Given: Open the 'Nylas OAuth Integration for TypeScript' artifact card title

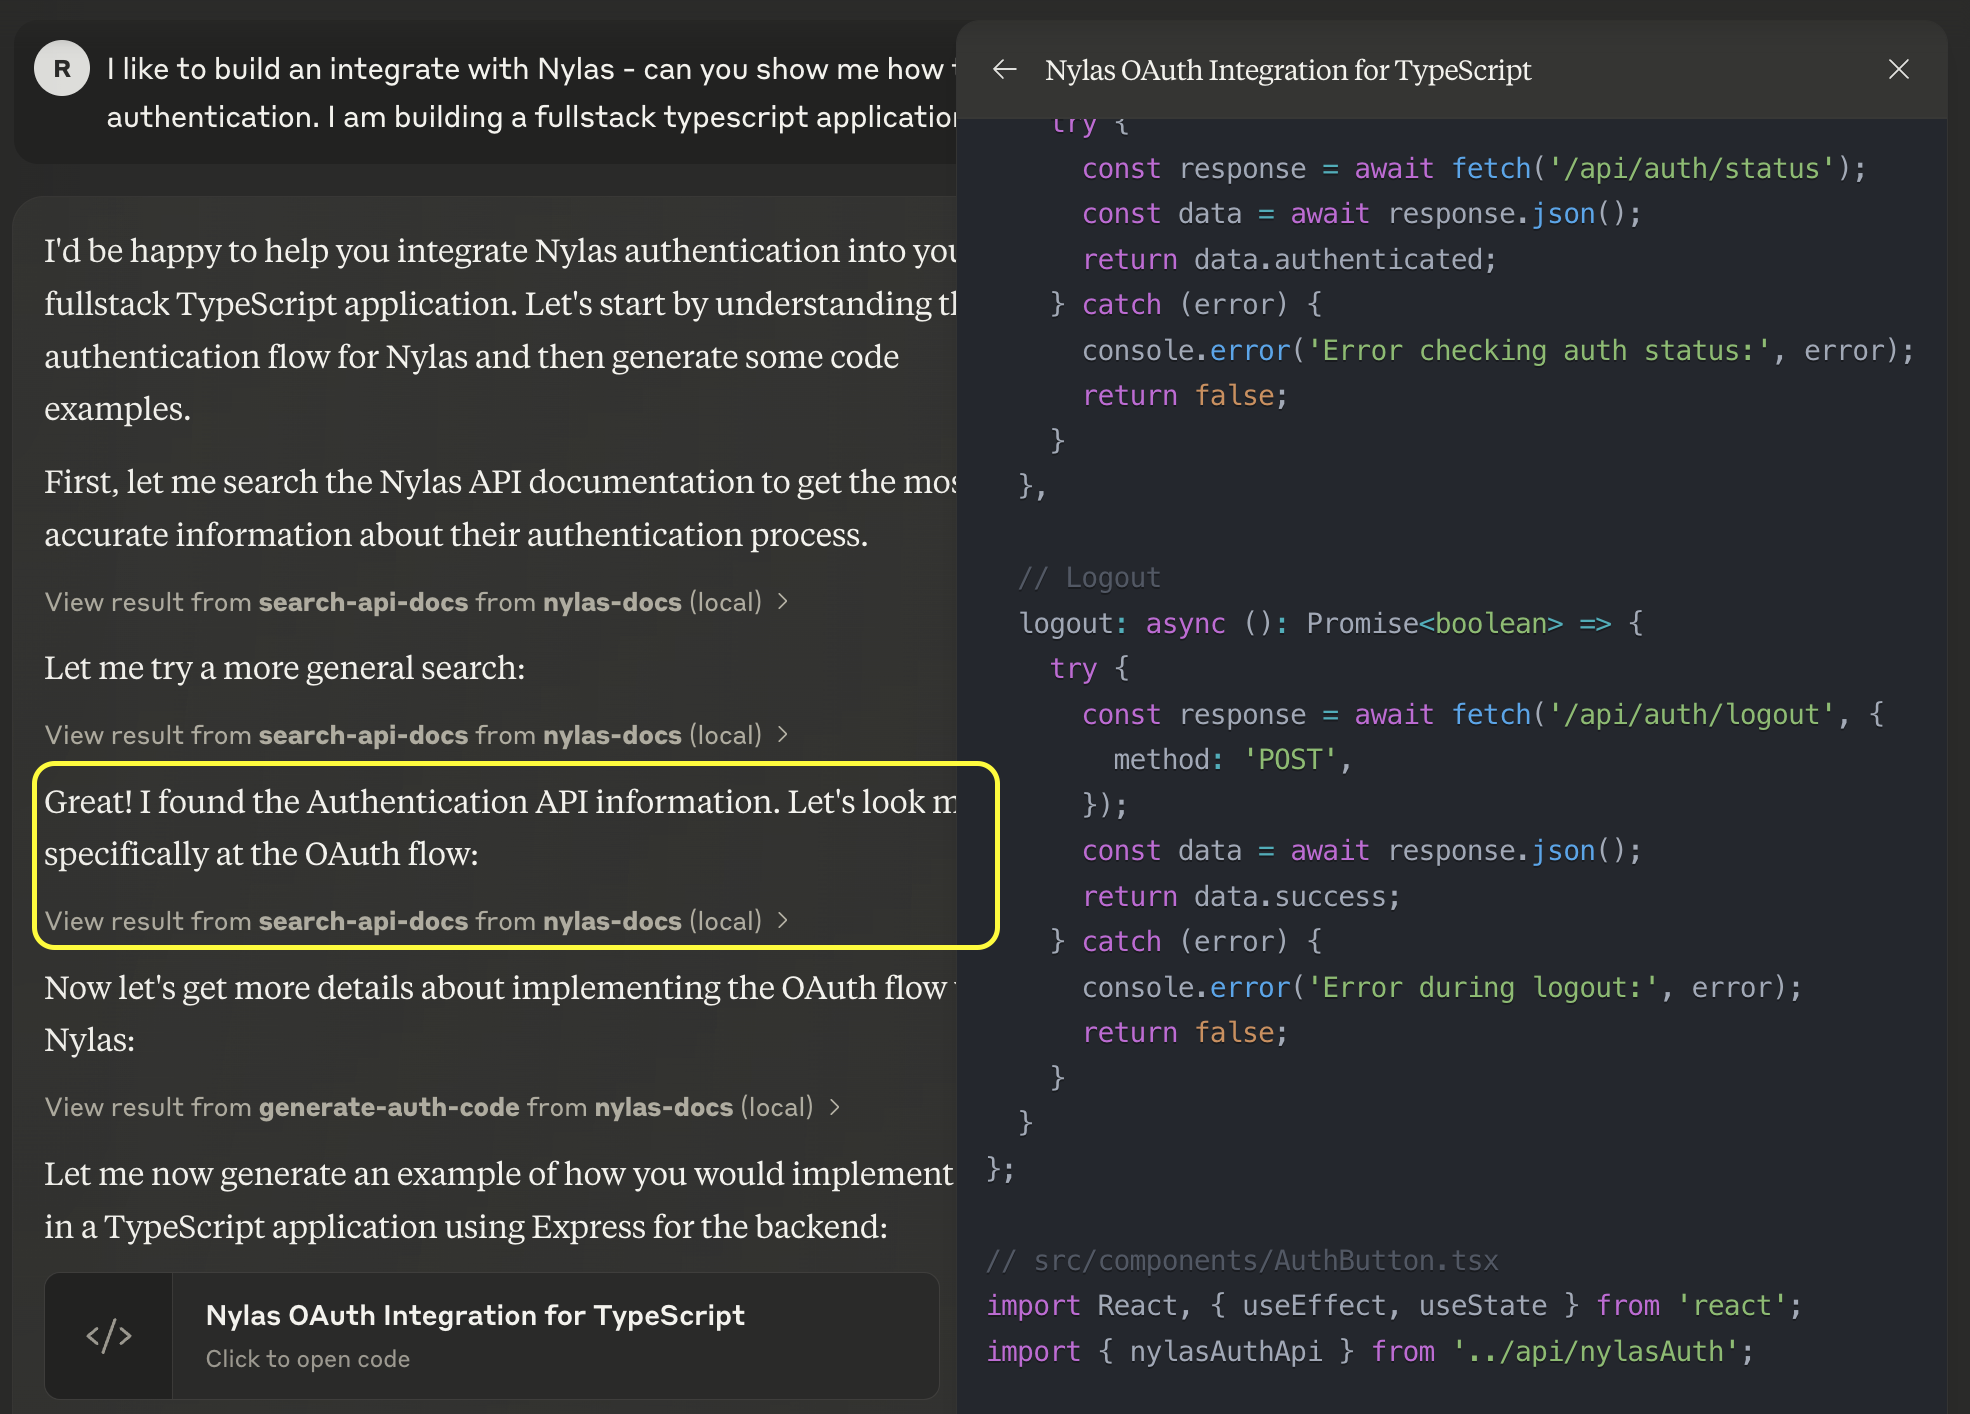Looking at the screenshot, I should (x=475, y=1315).
